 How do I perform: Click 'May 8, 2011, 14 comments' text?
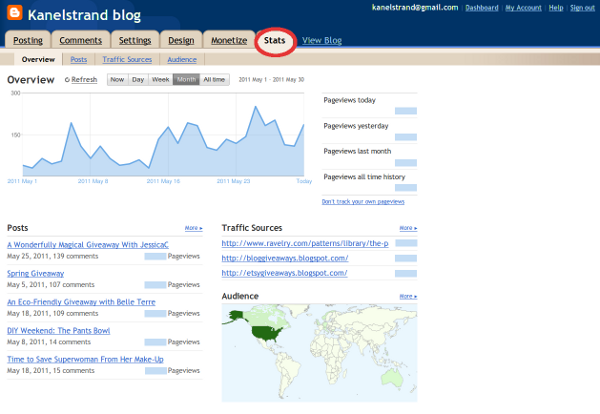point(49,342)
